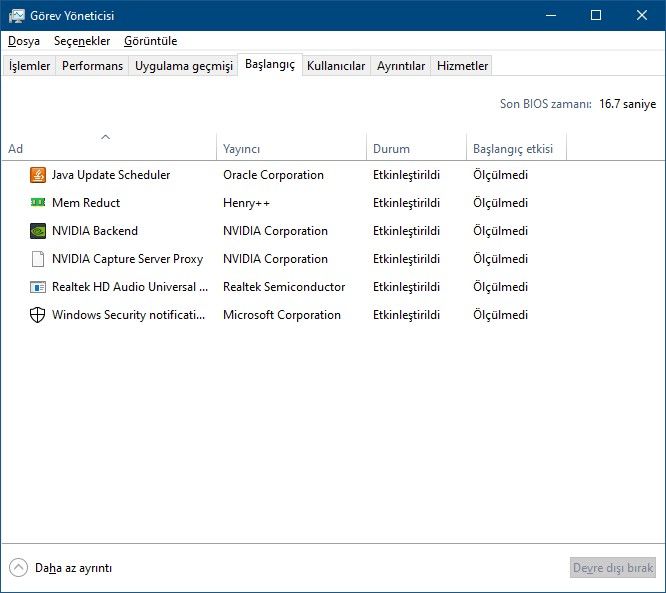Click the NVIDIA Backend icon
Image resolution: width=666 pixels, height=593 pixels.
pos(38,231)
